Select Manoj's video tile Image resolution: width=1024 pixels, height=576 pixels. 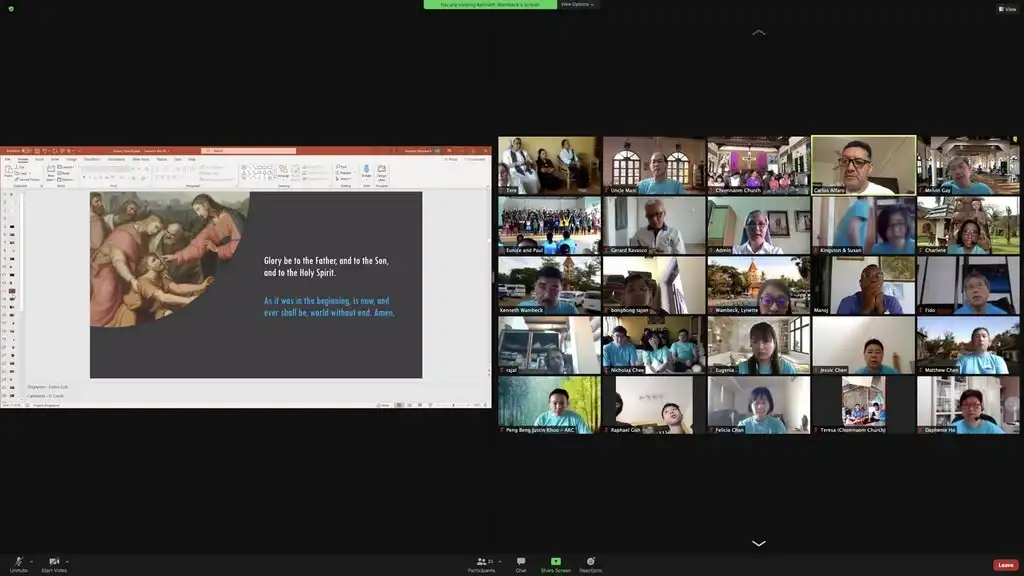coord(863,285)
